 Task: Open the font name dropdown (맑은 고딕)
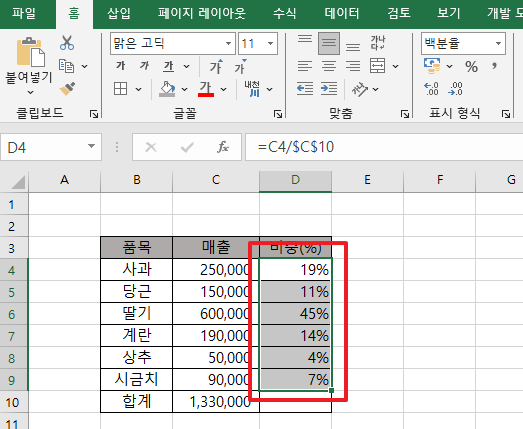228,43
